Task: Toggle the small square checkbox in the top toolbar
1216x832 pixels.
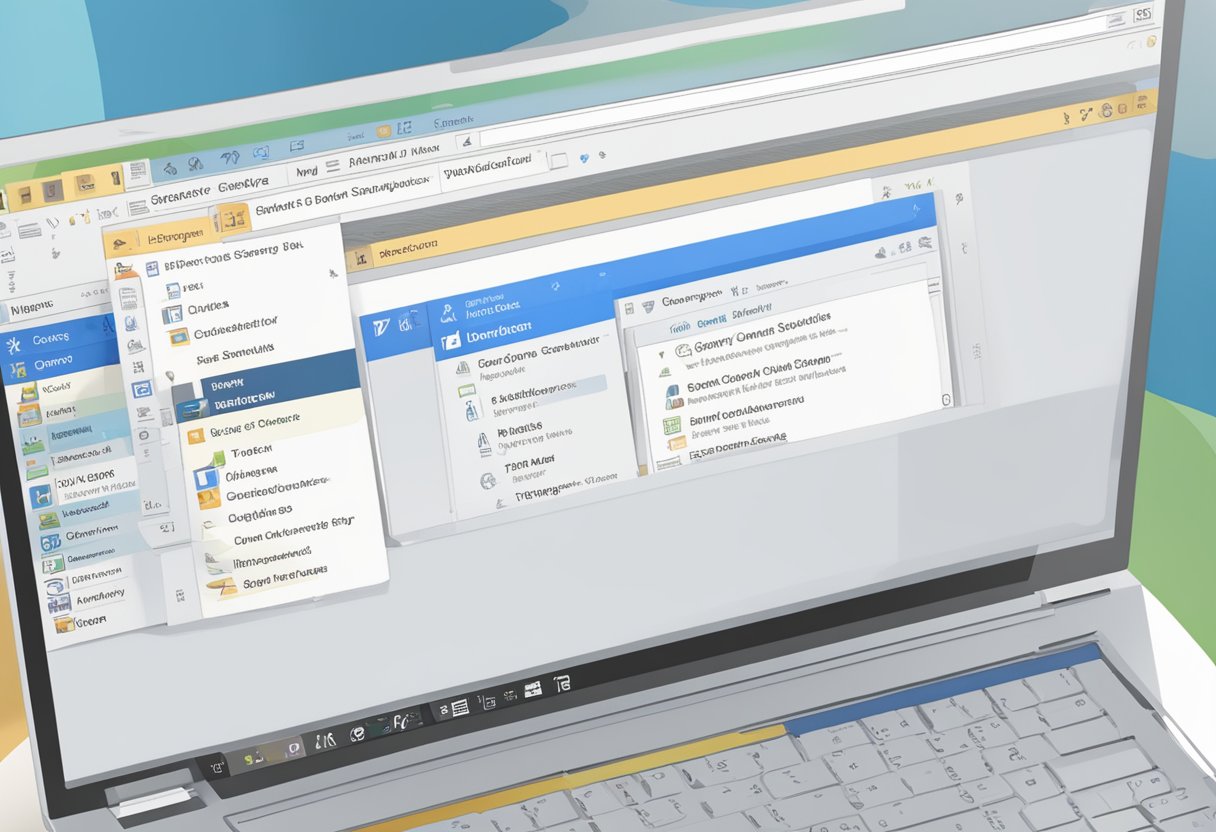Action: [x=559, y=159]
